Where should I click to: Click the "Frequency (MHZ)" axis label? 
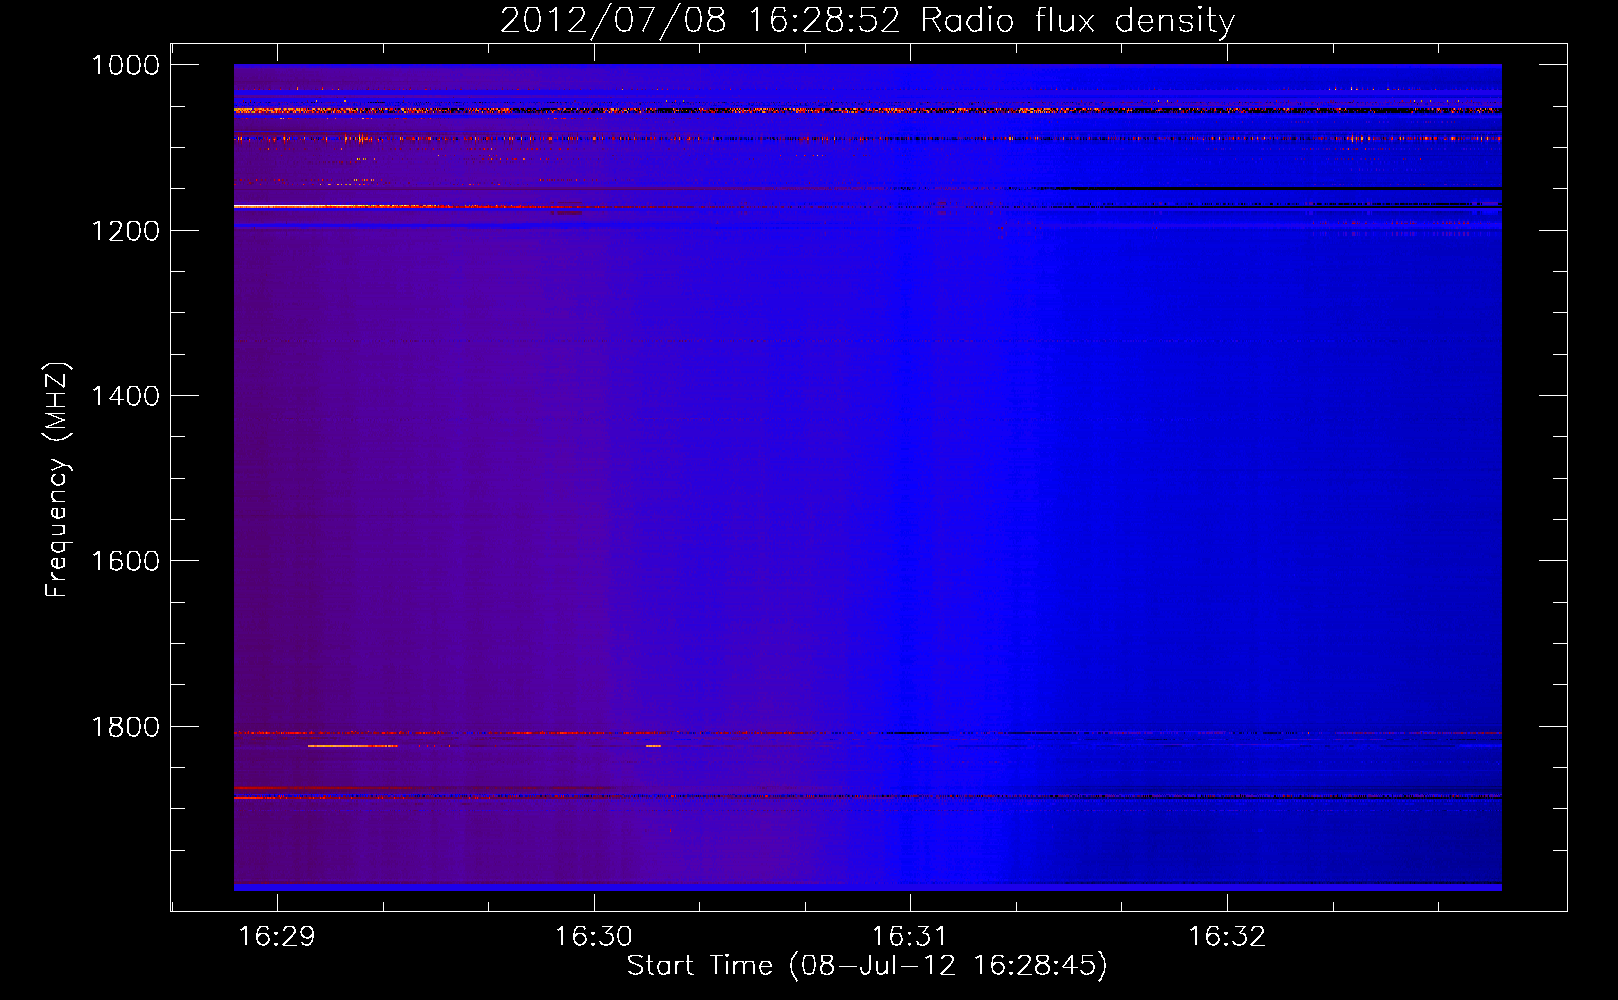tap(58, 480)
